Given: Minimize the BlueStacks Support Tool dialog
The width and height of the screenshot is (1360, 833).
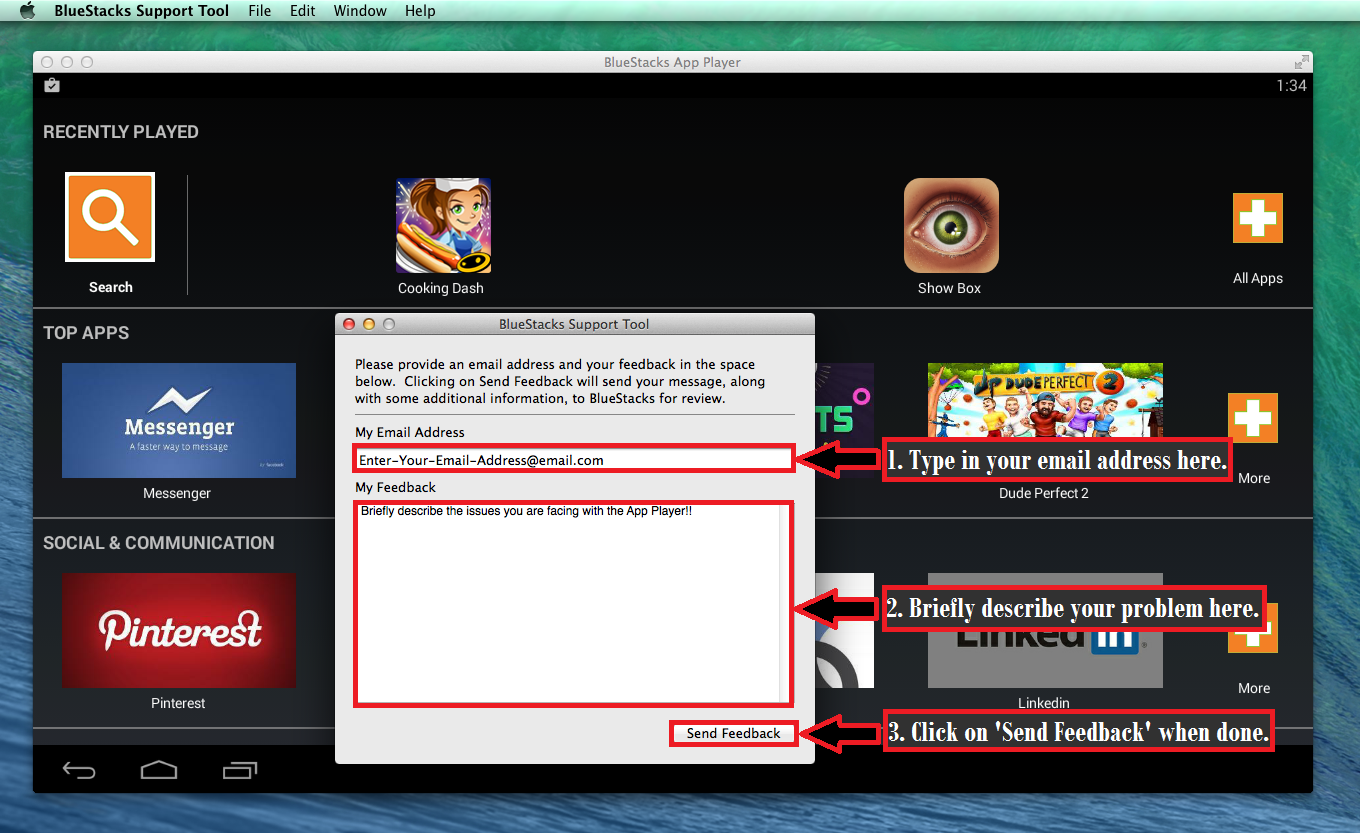Looking at the screenshot, I should (369, 324).
